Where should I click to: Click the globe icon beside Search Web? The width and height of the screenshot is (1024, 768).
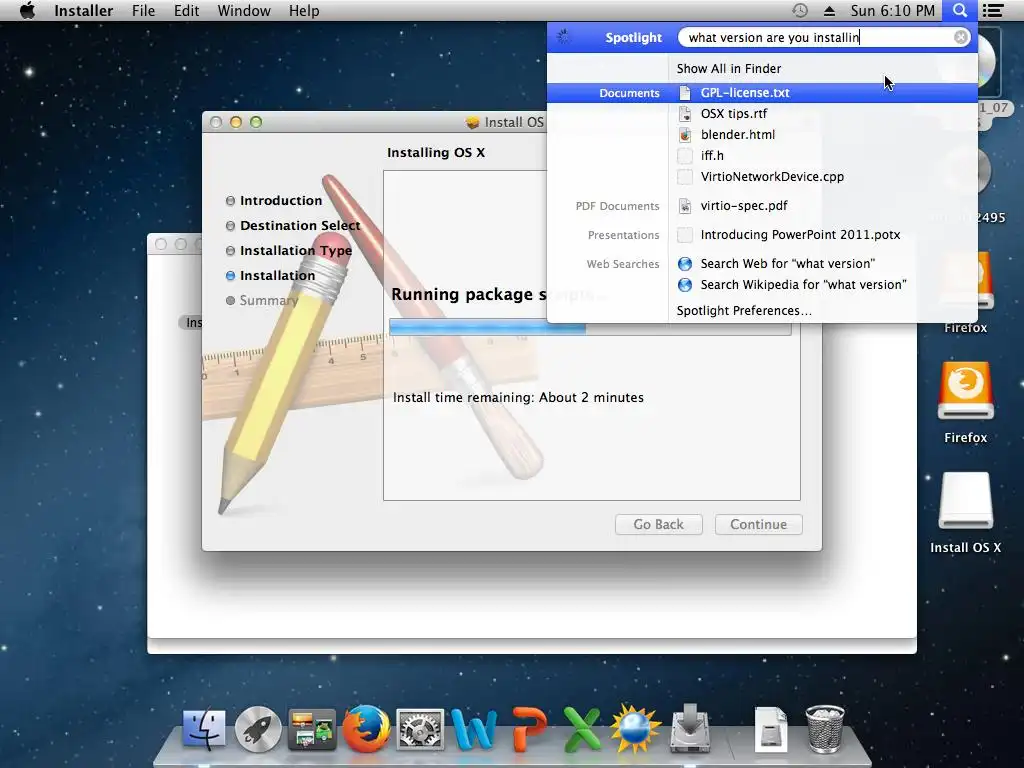click(x=684, y=264)
